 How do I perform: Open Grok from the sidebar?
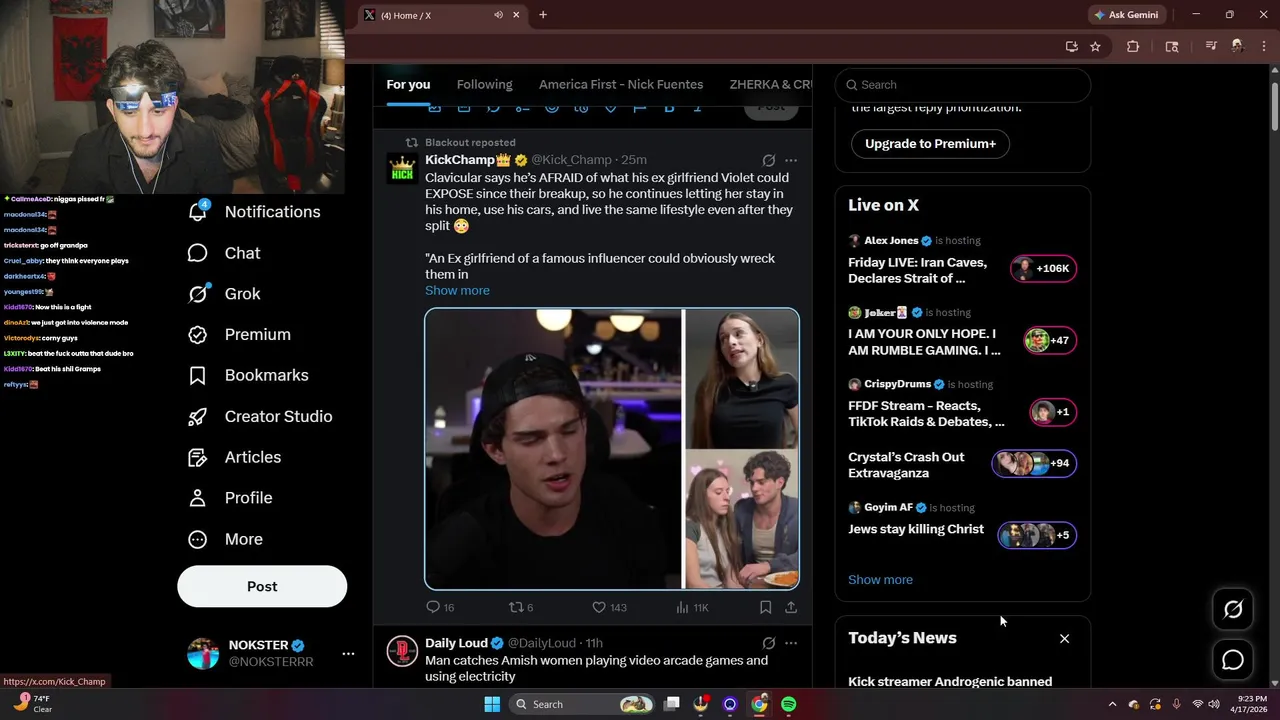(x=224, y=294)
